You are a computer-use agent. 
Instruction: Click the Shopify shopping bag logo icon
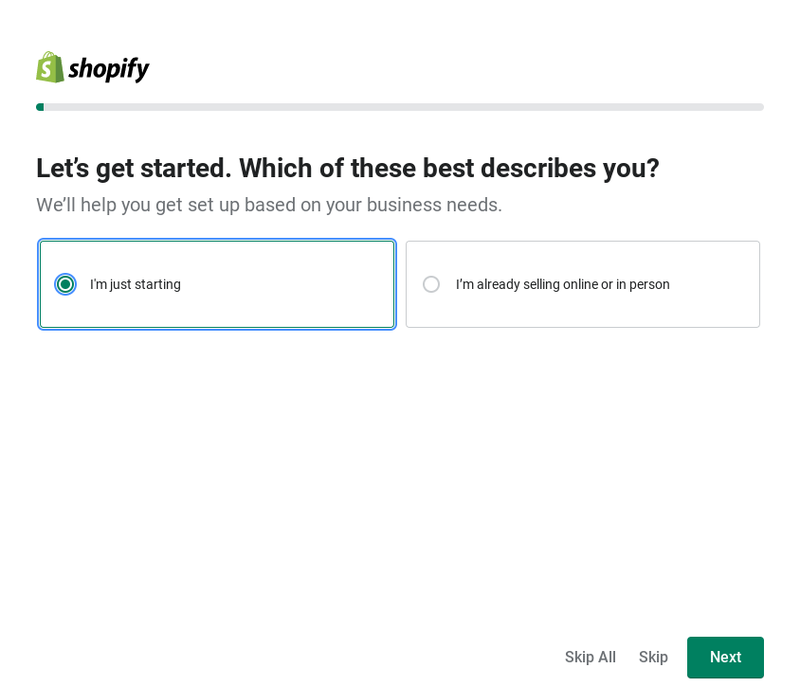[x=50, y=67]
